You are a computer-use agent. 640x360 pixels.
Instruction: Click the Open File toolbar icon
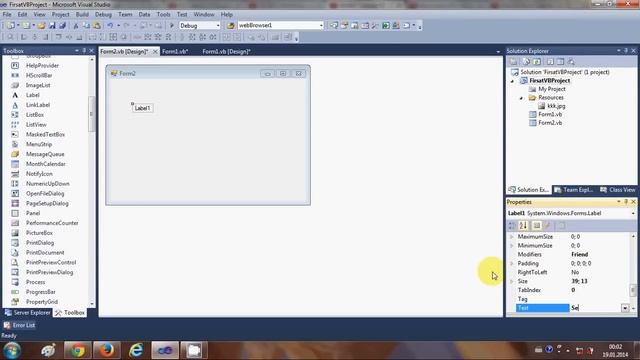pos(42,25)
